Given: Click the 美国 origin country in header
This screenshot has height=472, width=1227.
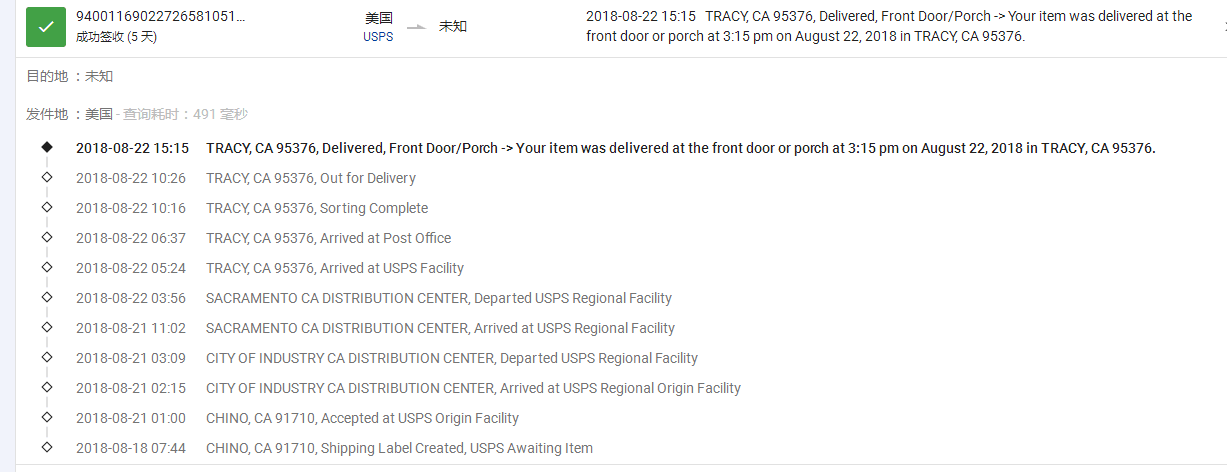Looking at the screenshot, I should [379, 17].
